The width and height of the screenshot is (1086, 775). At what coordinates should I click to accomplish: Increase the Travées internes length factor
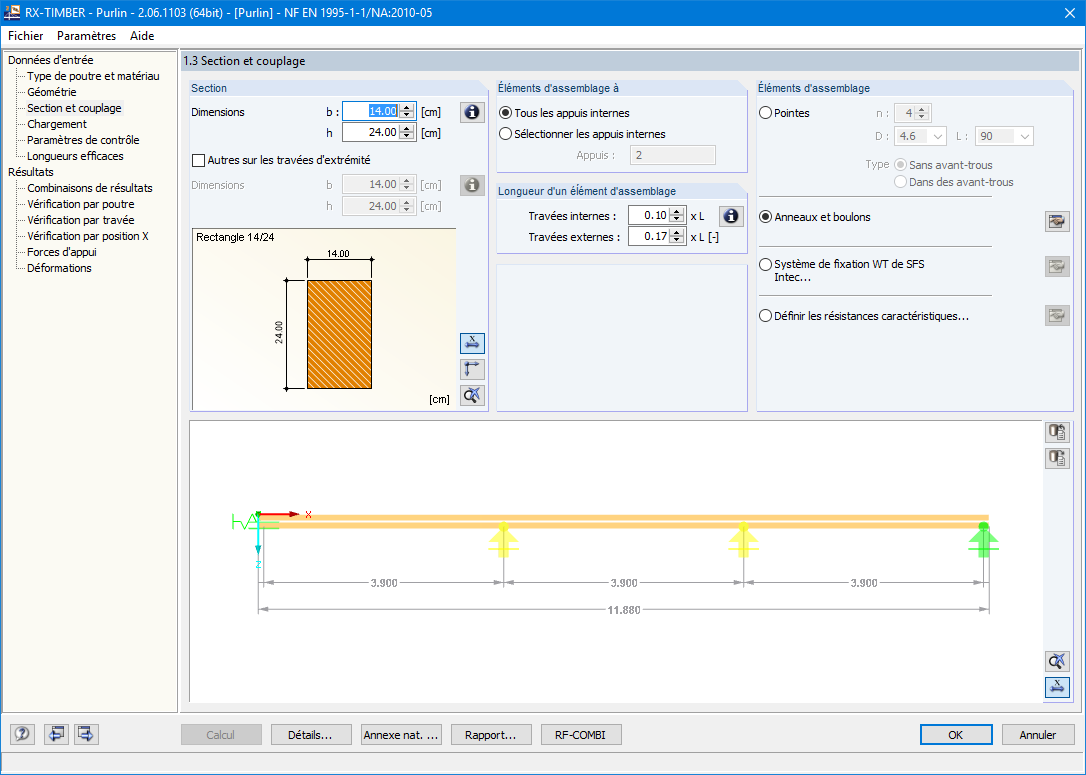[677, 211]
